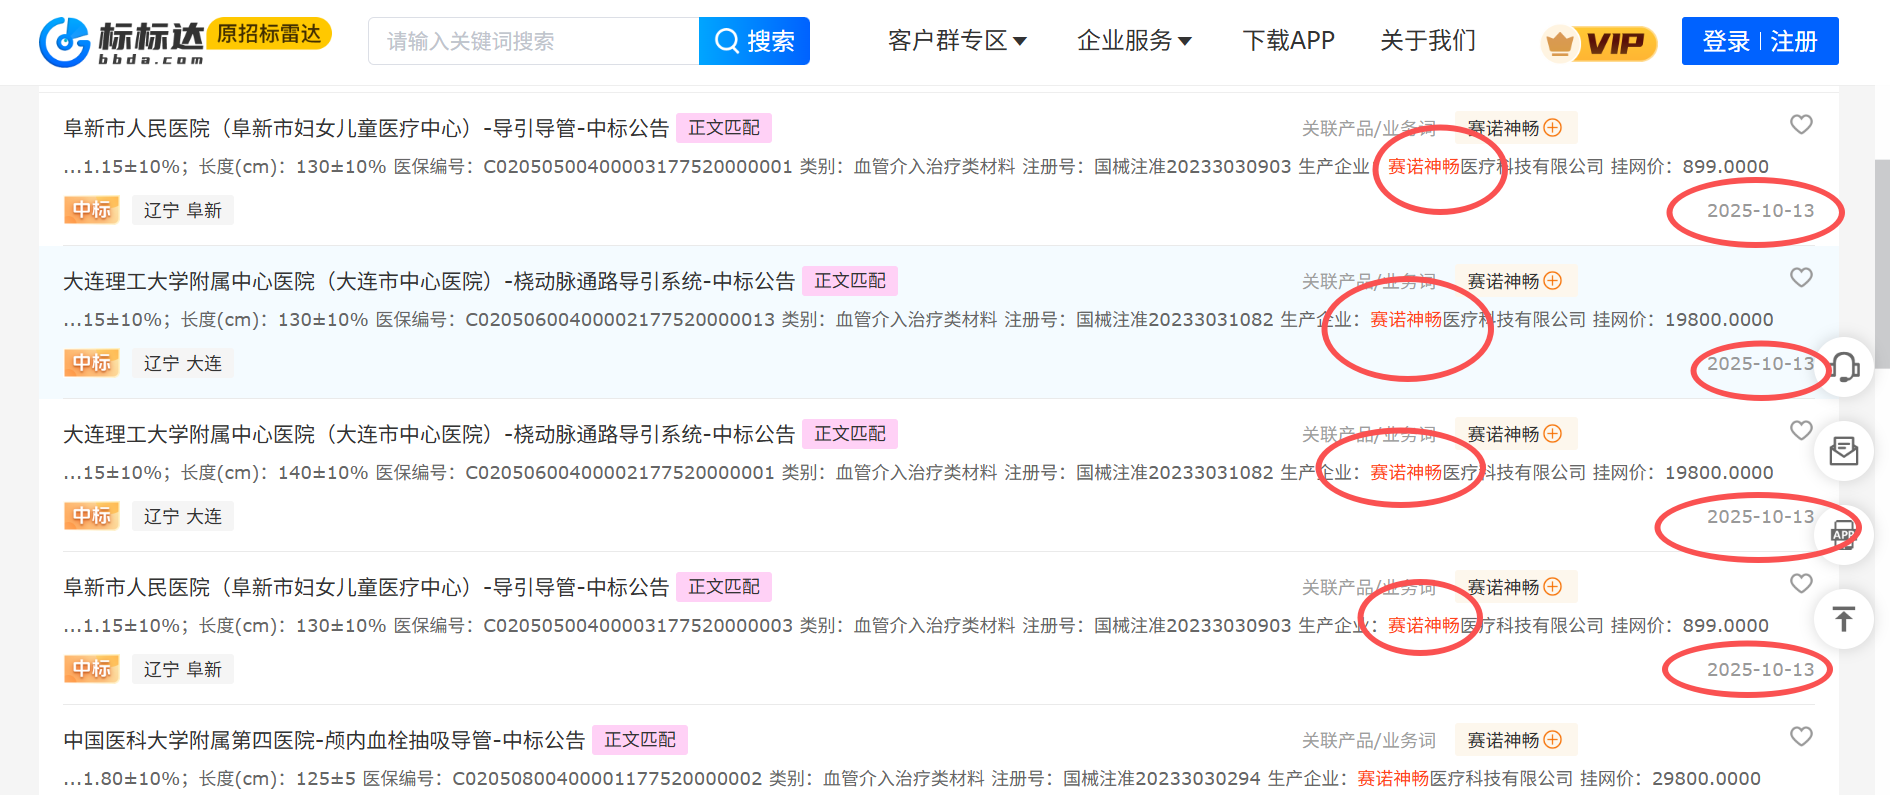Open the 关于我们 menu item

click(1428, 41)
